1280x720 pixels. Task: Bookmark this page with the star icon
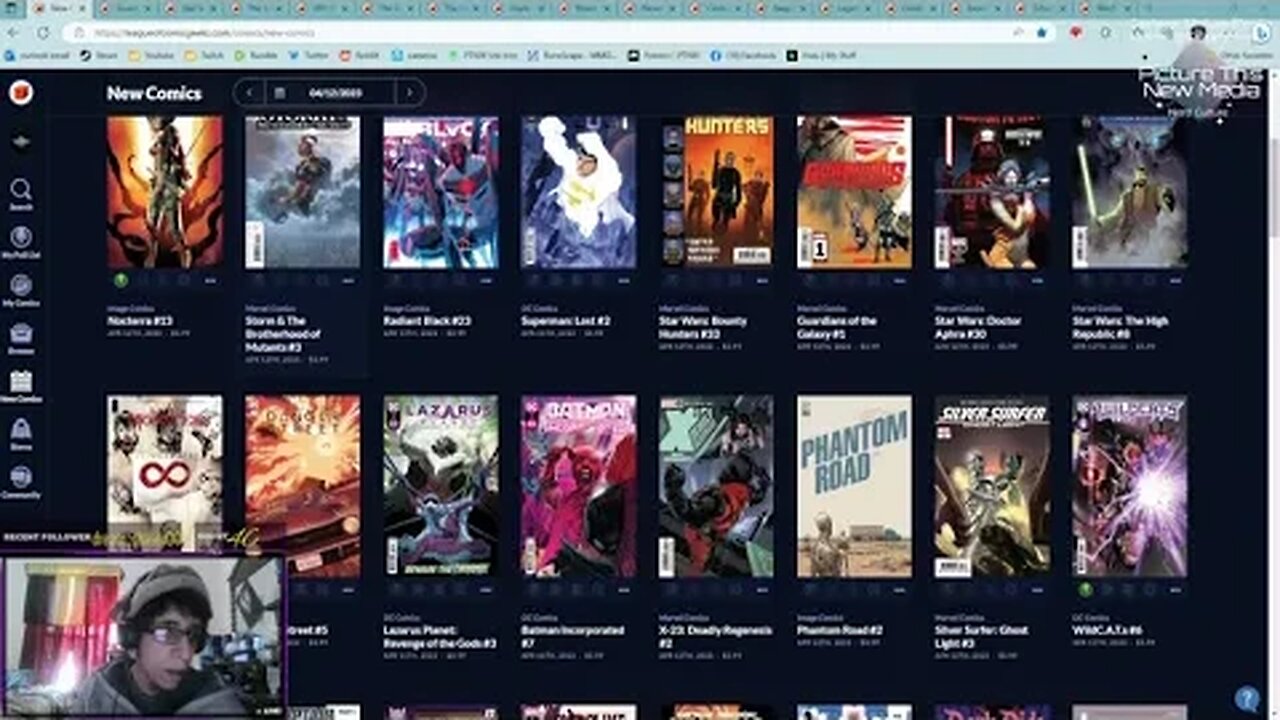click(1042, 32)
